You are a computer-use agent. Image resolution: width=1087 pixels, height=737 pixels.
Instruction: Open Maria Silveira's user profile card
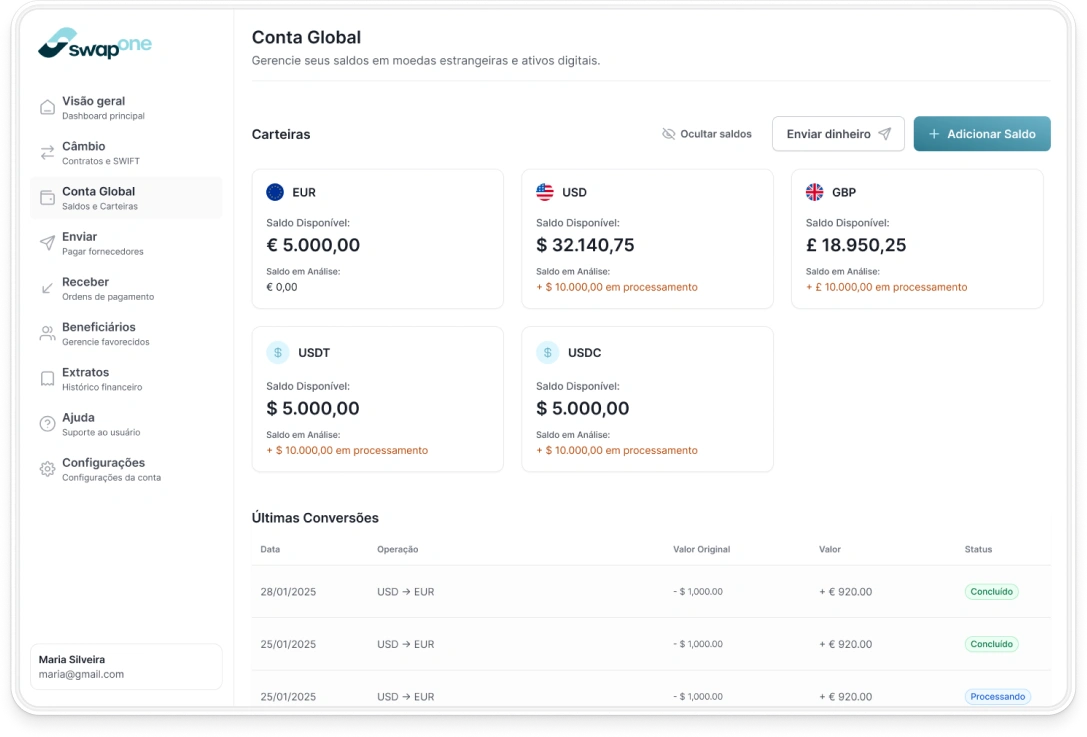pyautogui.click(x=126, y=666)
